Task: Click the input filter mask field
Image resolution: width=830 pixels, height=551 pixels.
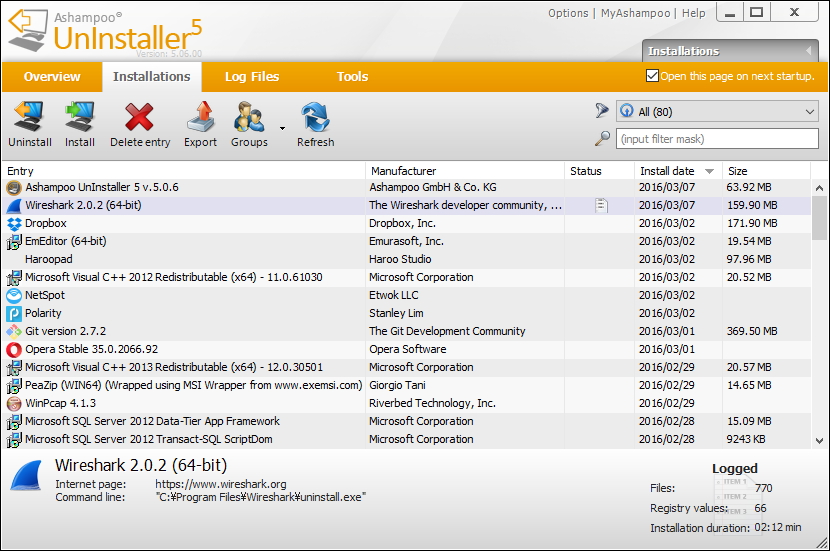Action: 717,139
